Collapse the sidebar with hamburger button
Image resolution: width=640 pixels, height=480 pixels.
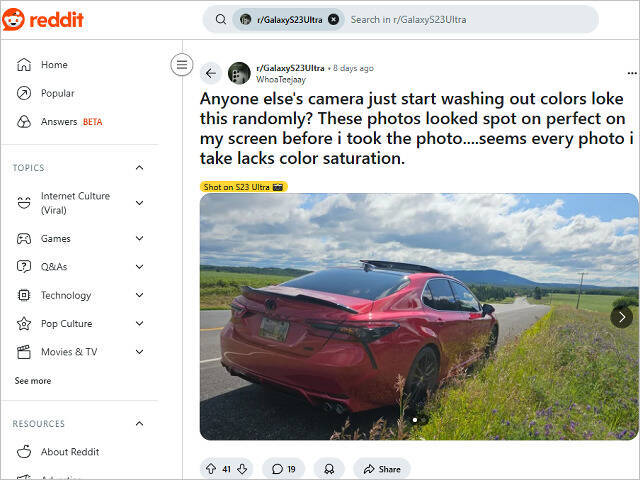[x=181, y=65]
